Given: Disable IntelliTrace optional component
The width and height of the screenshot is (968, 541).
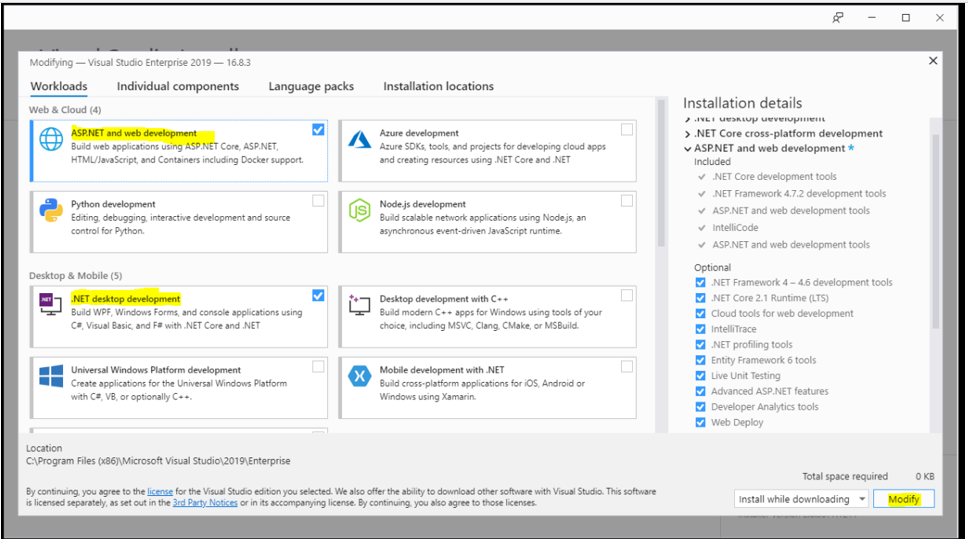Looking at the screenshot, I should tap(700, 329).
